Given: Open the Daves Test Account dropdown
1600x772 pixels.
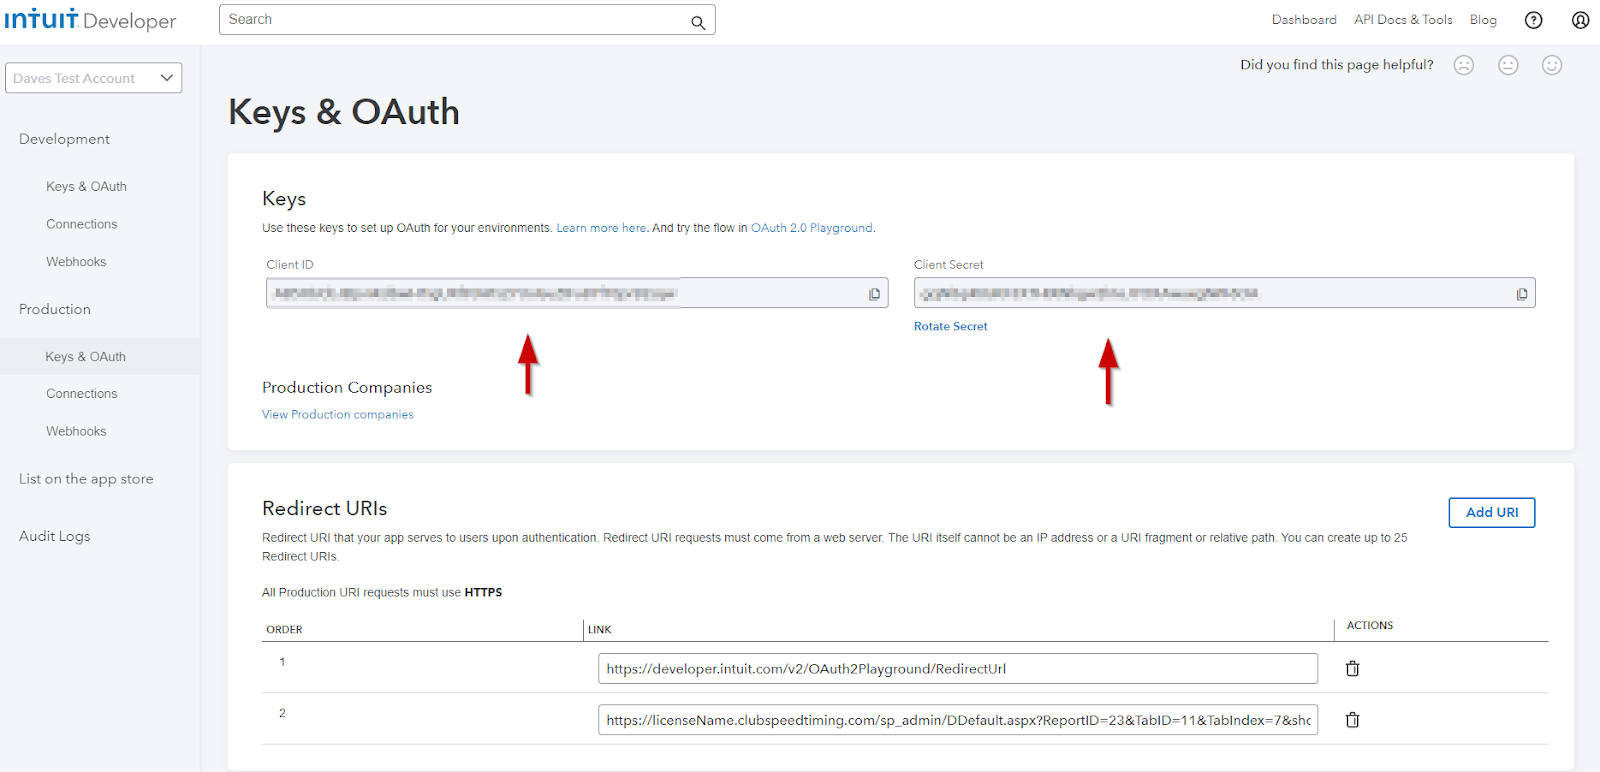Looking at the screenshot, I should [x=93, y=78].
